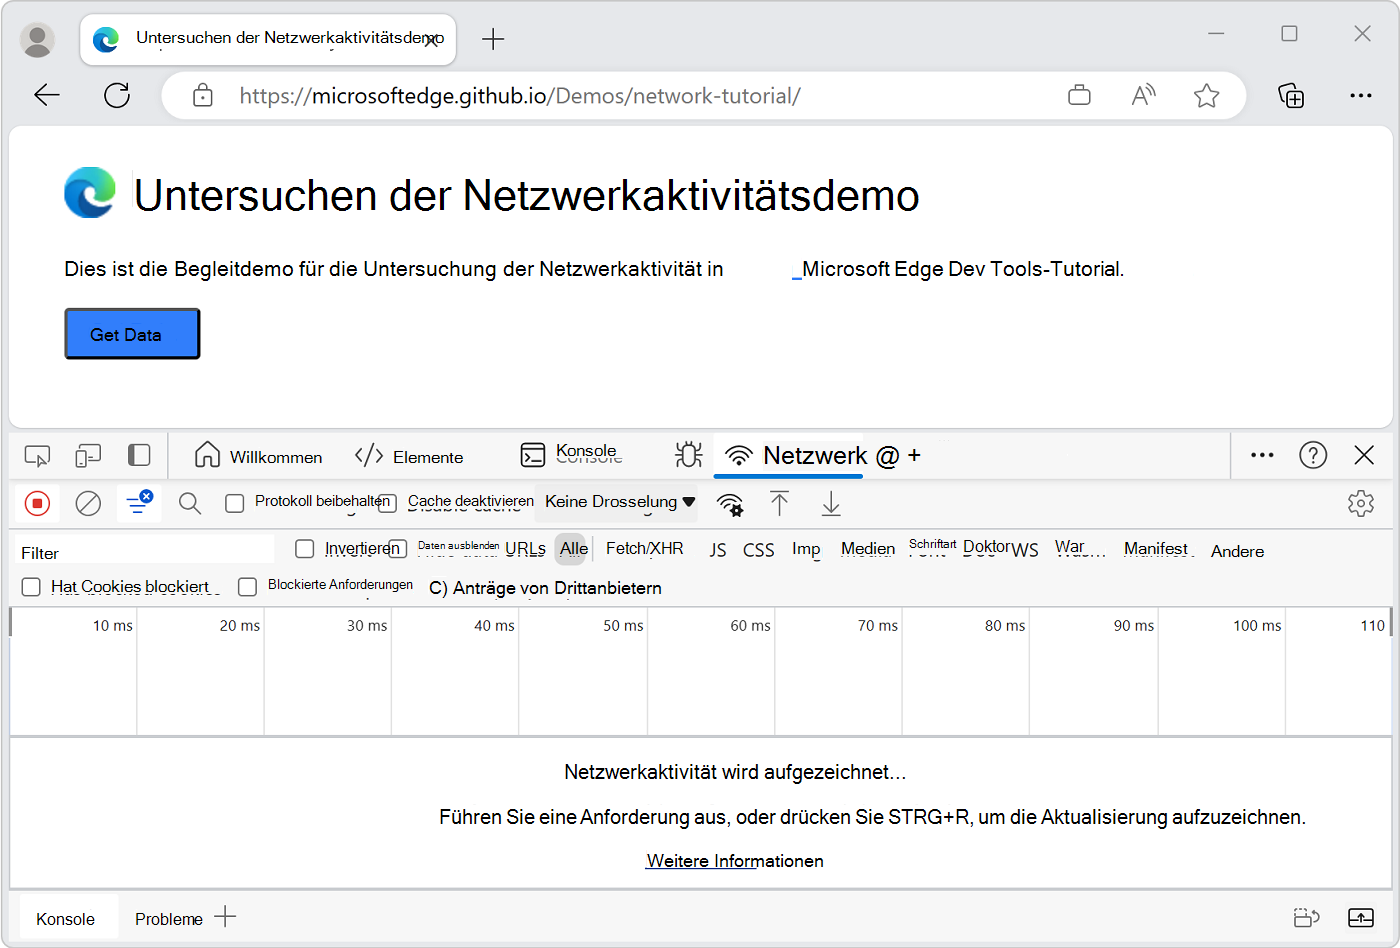Open the search panel with the magnifier icon
Screen dimensions: 1400x948
point(189,503)
